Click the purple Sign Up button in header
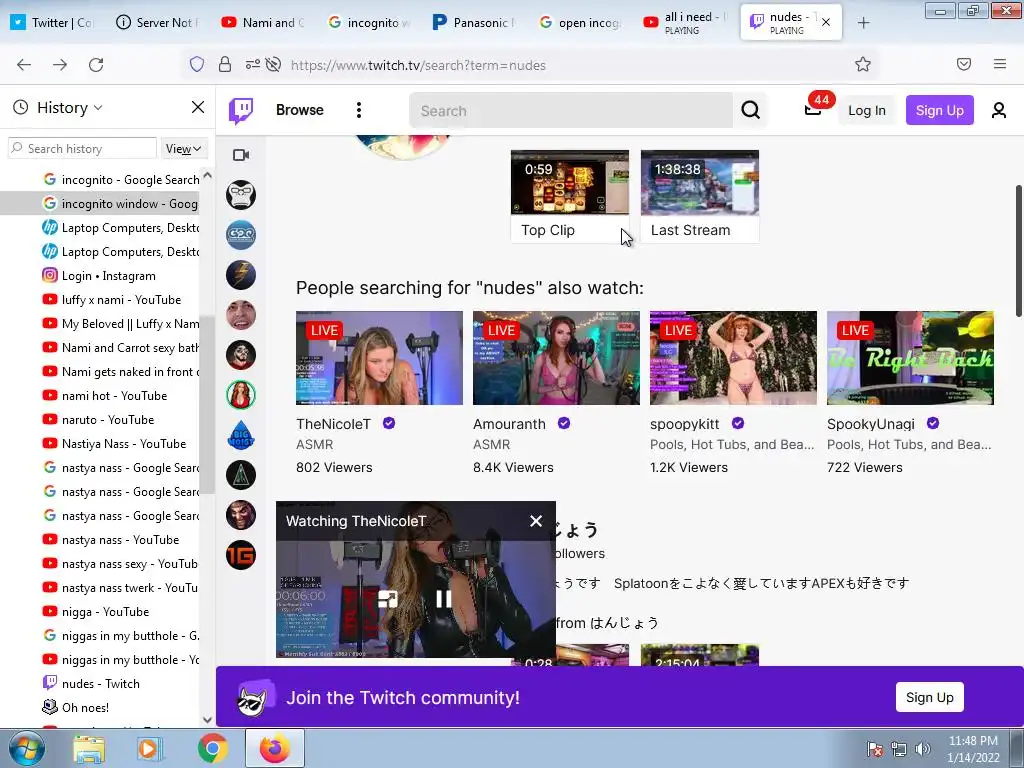 coord(939,110)
